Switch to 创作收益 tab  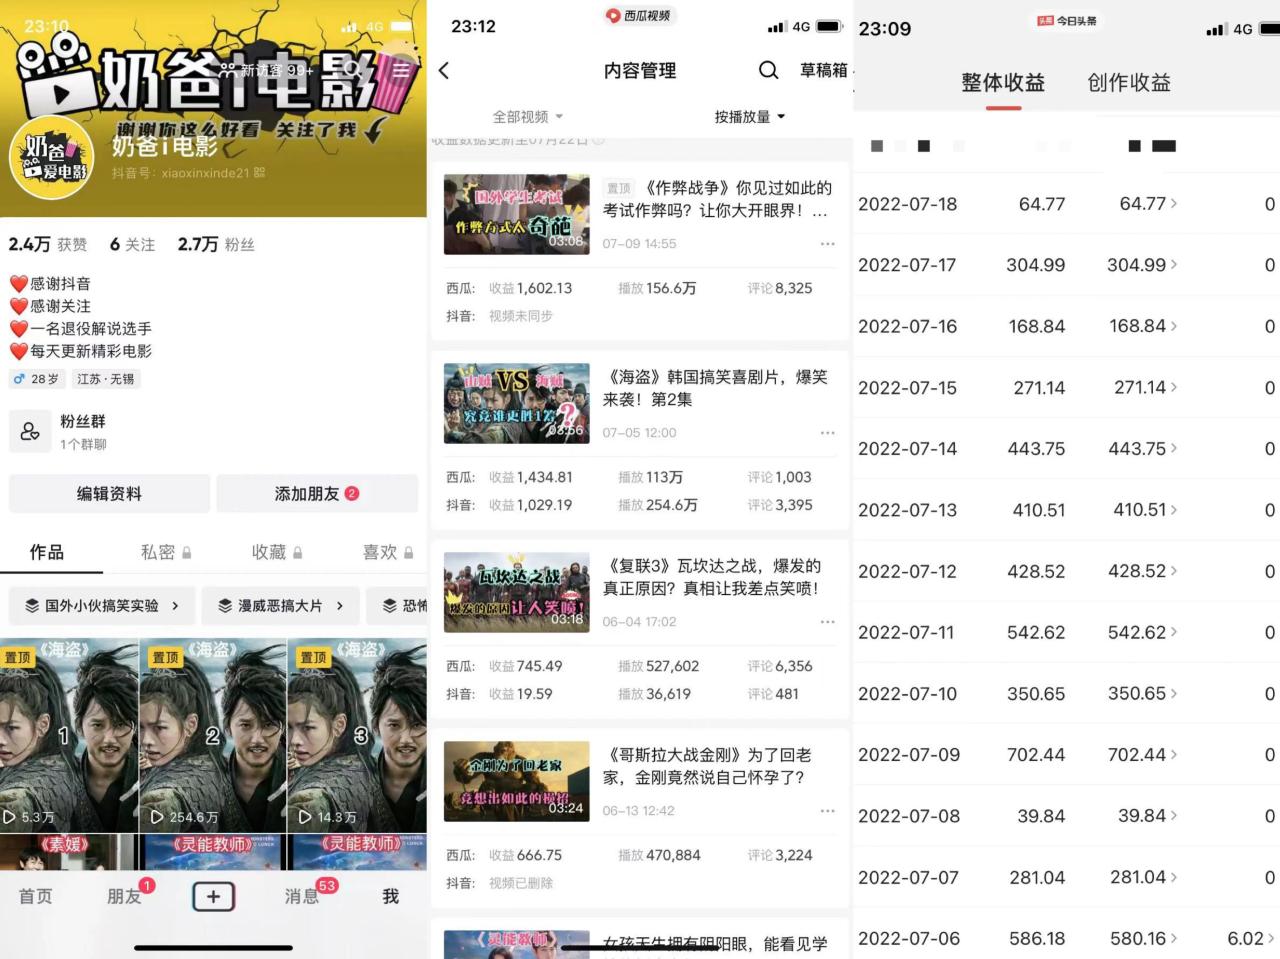click(x=1129, y=83)
